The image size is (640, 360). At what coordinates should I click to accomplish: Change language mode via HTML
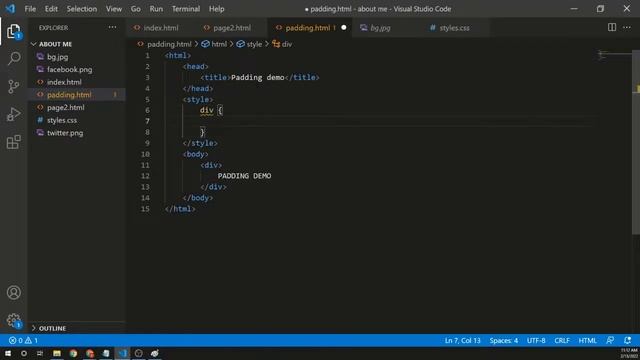(587, 340)
